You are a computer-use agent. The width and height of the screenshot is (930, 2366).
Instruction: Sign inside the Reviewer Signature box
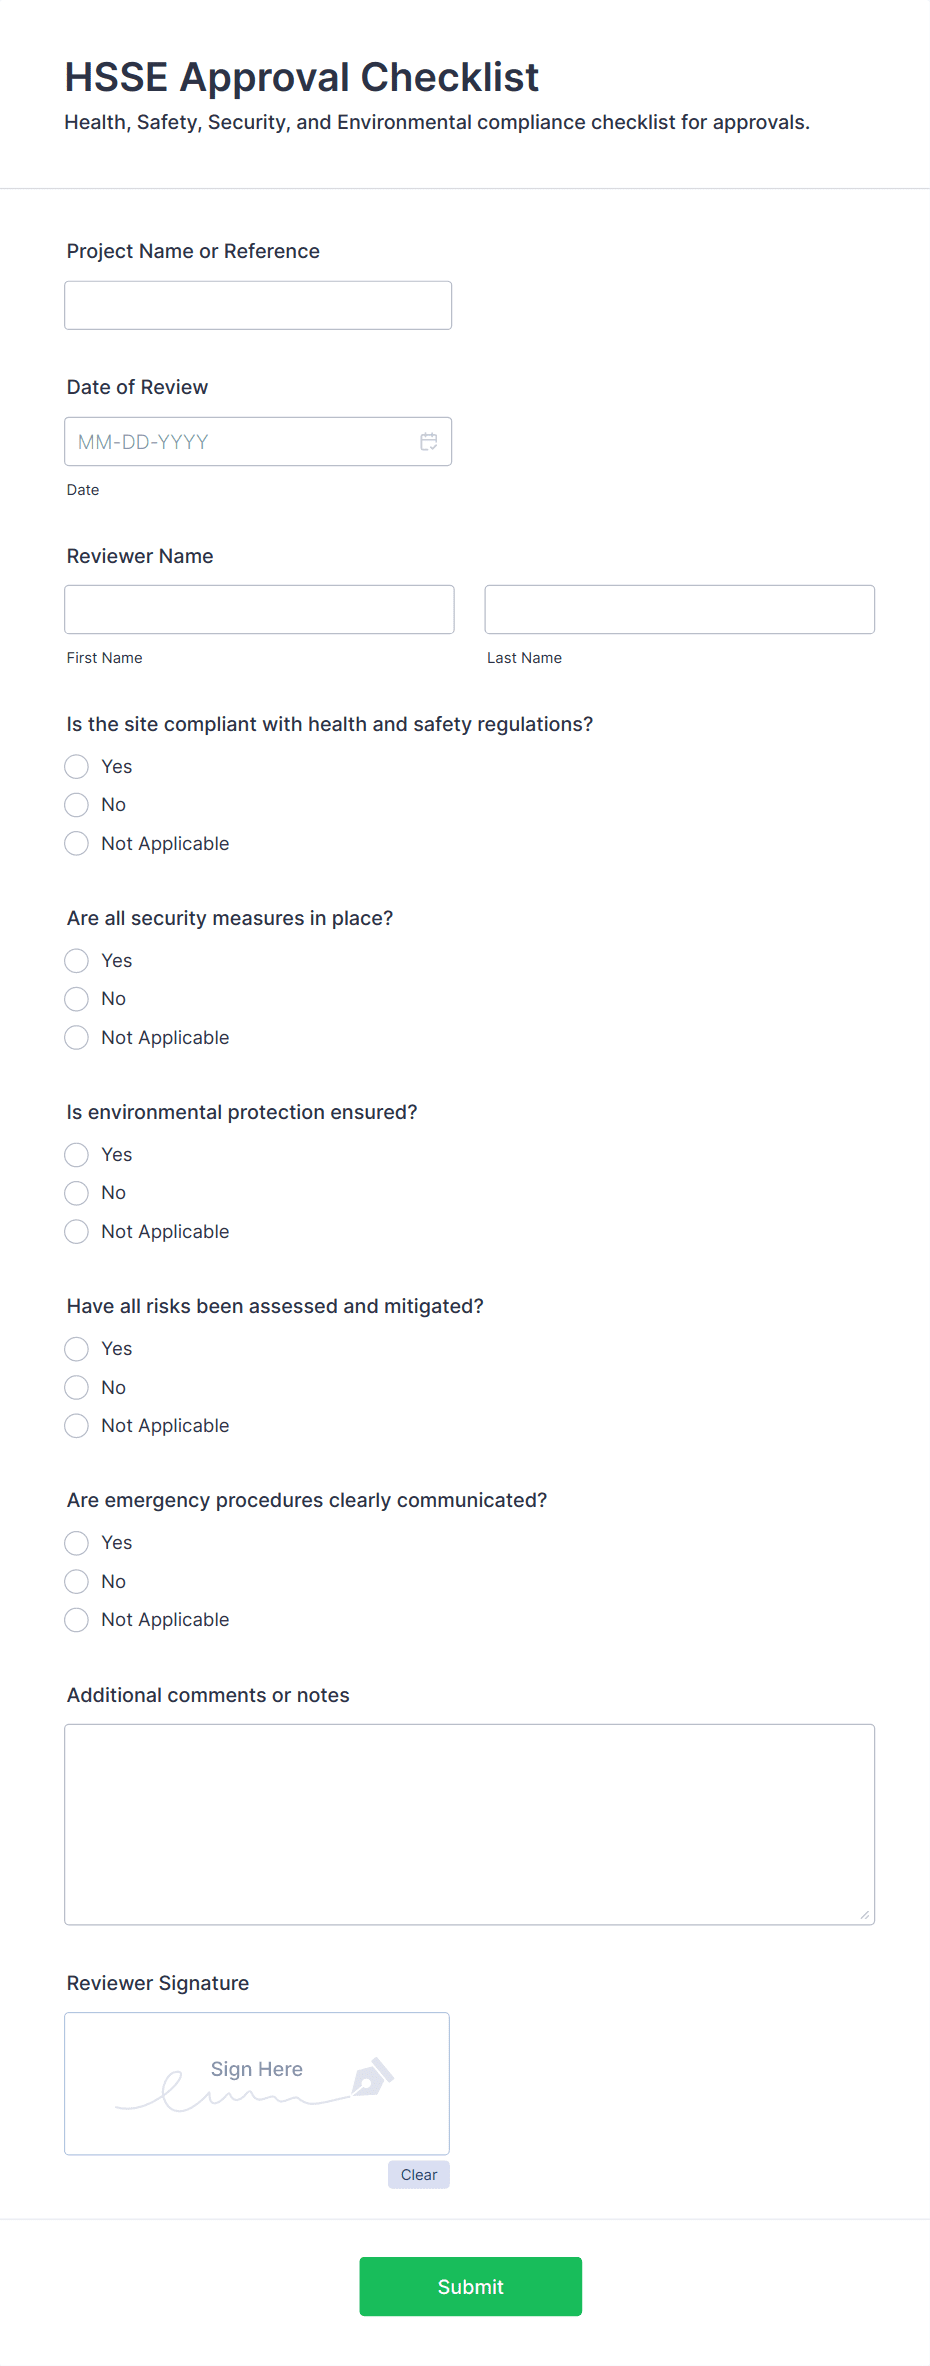coord(256,2084)
